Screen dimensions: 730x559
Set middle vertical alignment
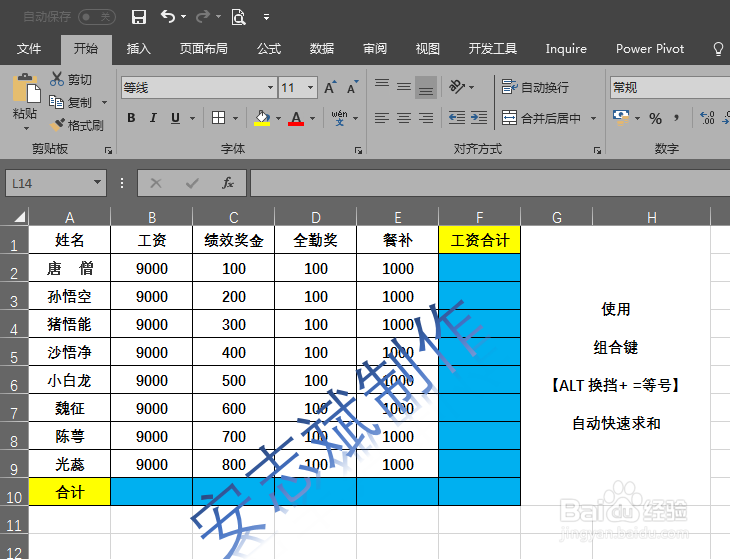(x=404, y=87)
